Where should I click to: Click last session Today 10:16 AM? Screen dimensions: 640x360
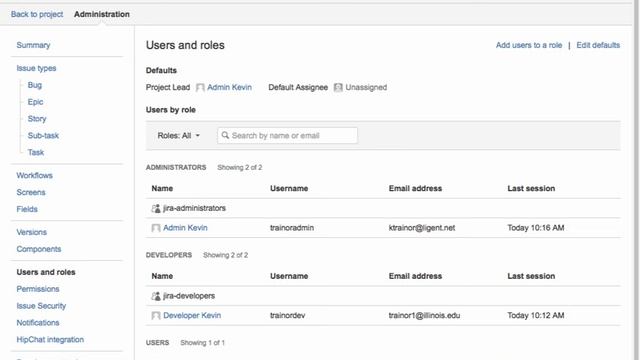pos(536,228)
